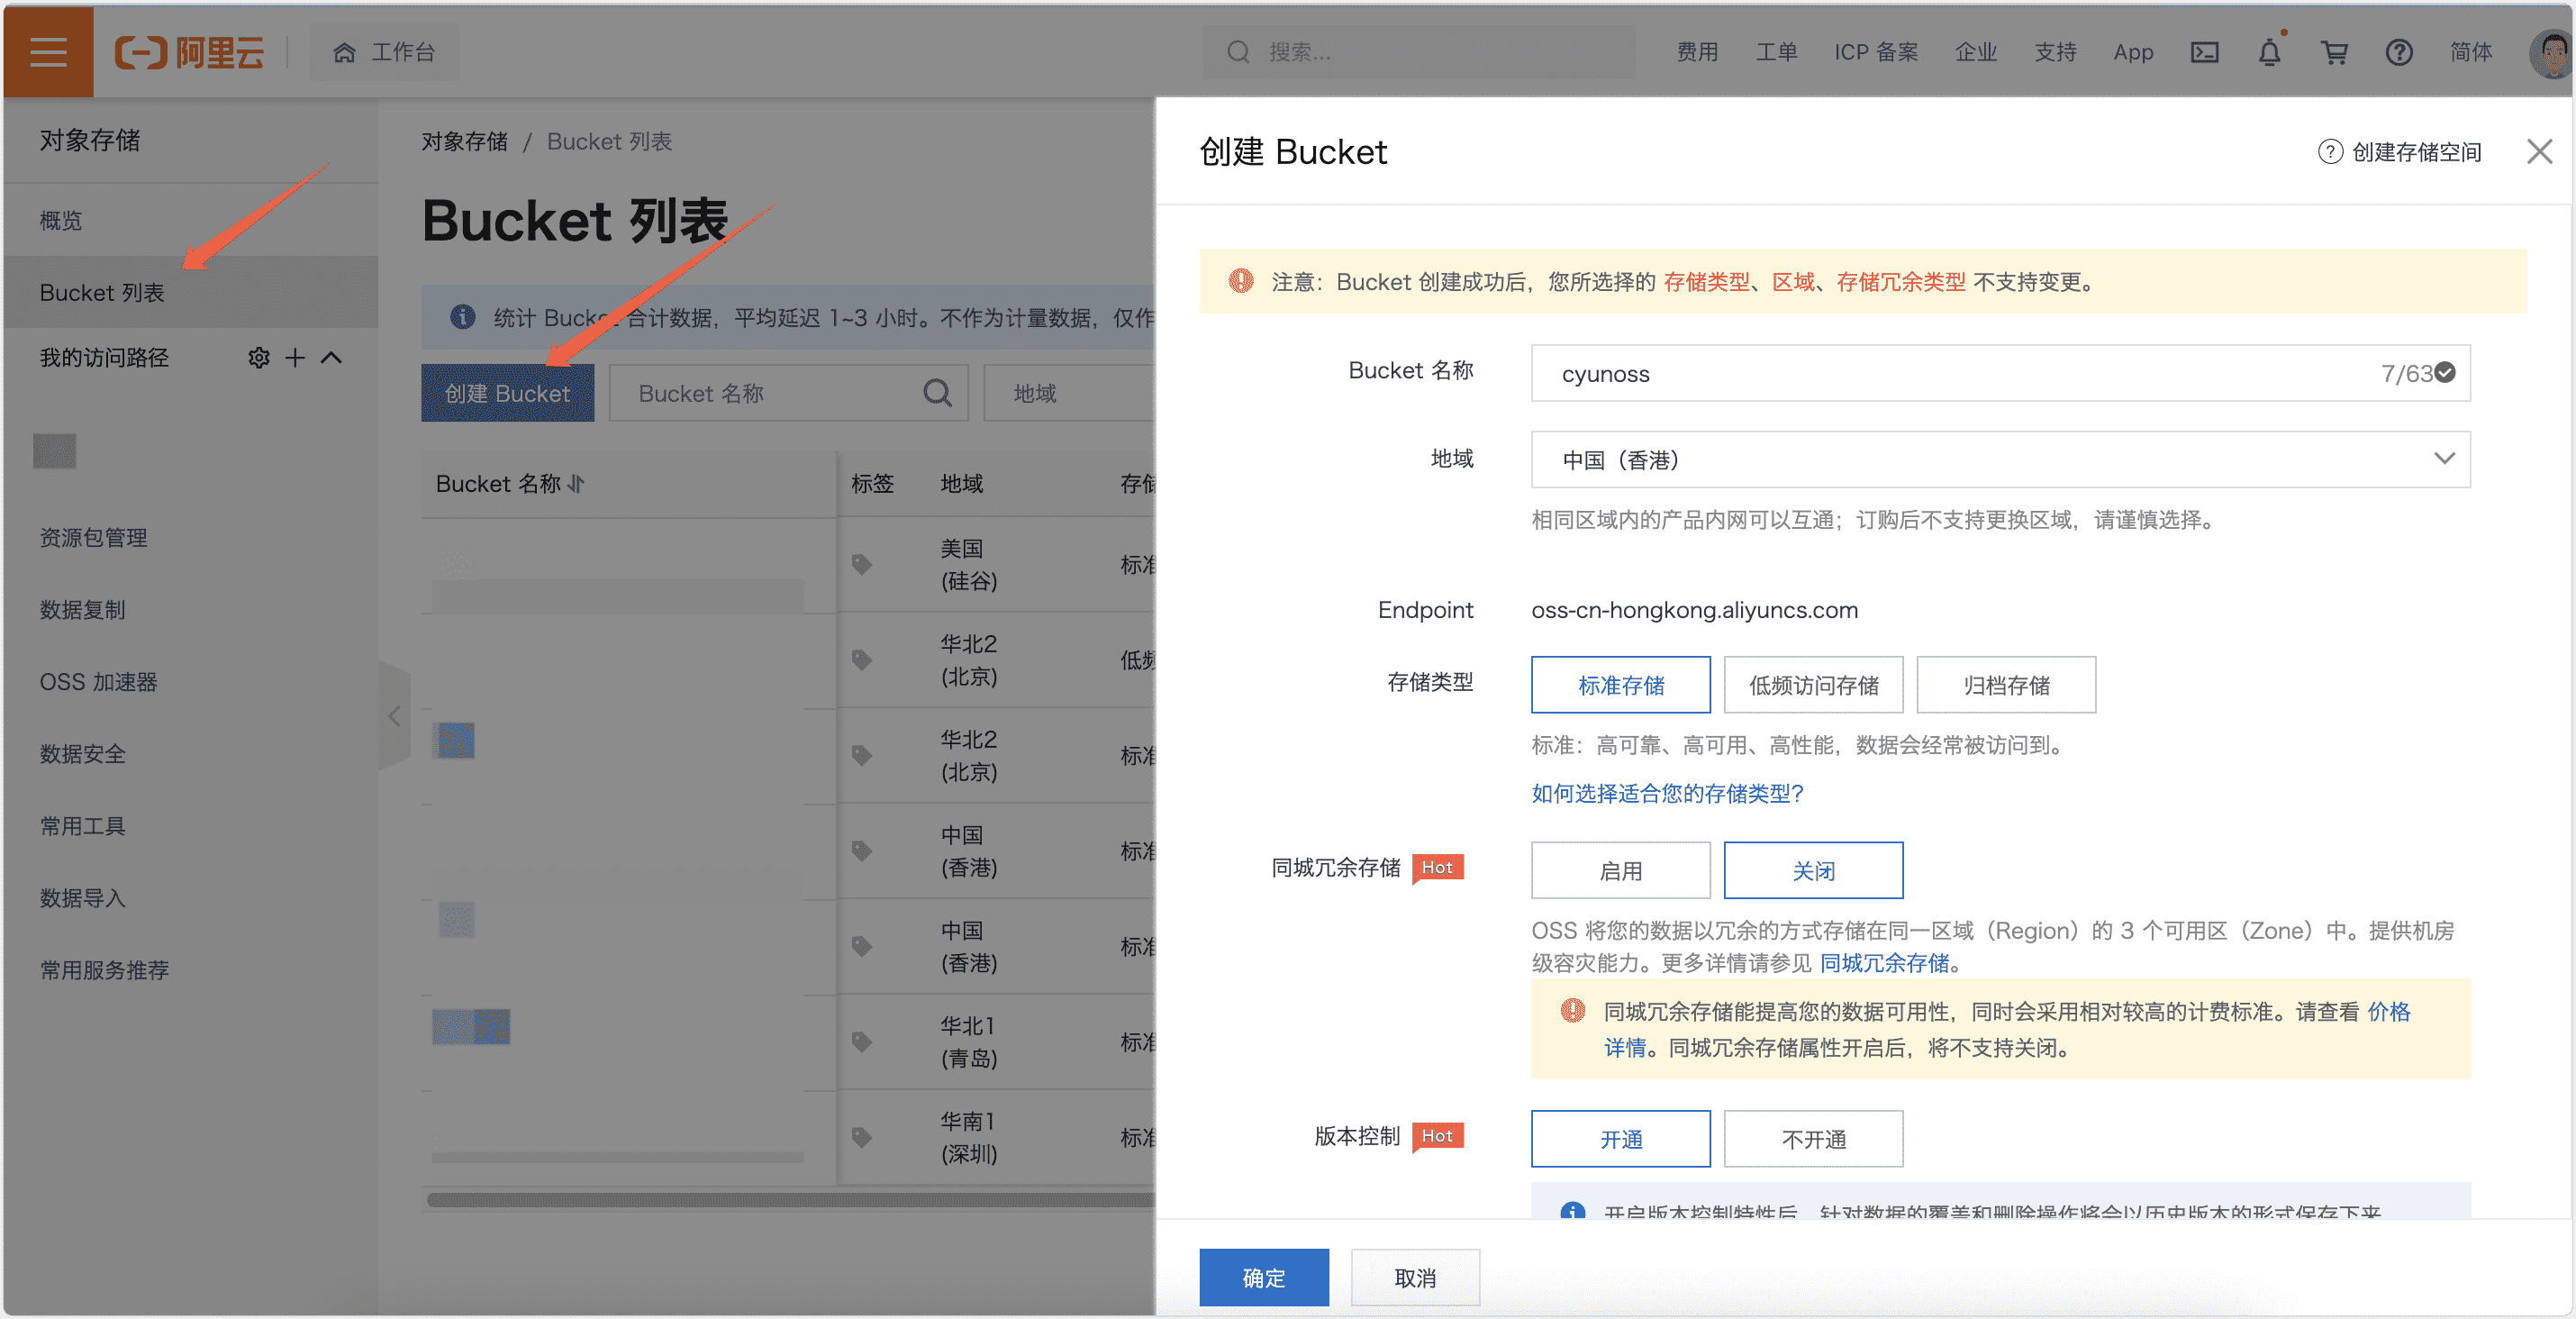Open the 支持 menu
The width and height of the screenshot is (2576, 1319).
click(x=2055, y=52)
